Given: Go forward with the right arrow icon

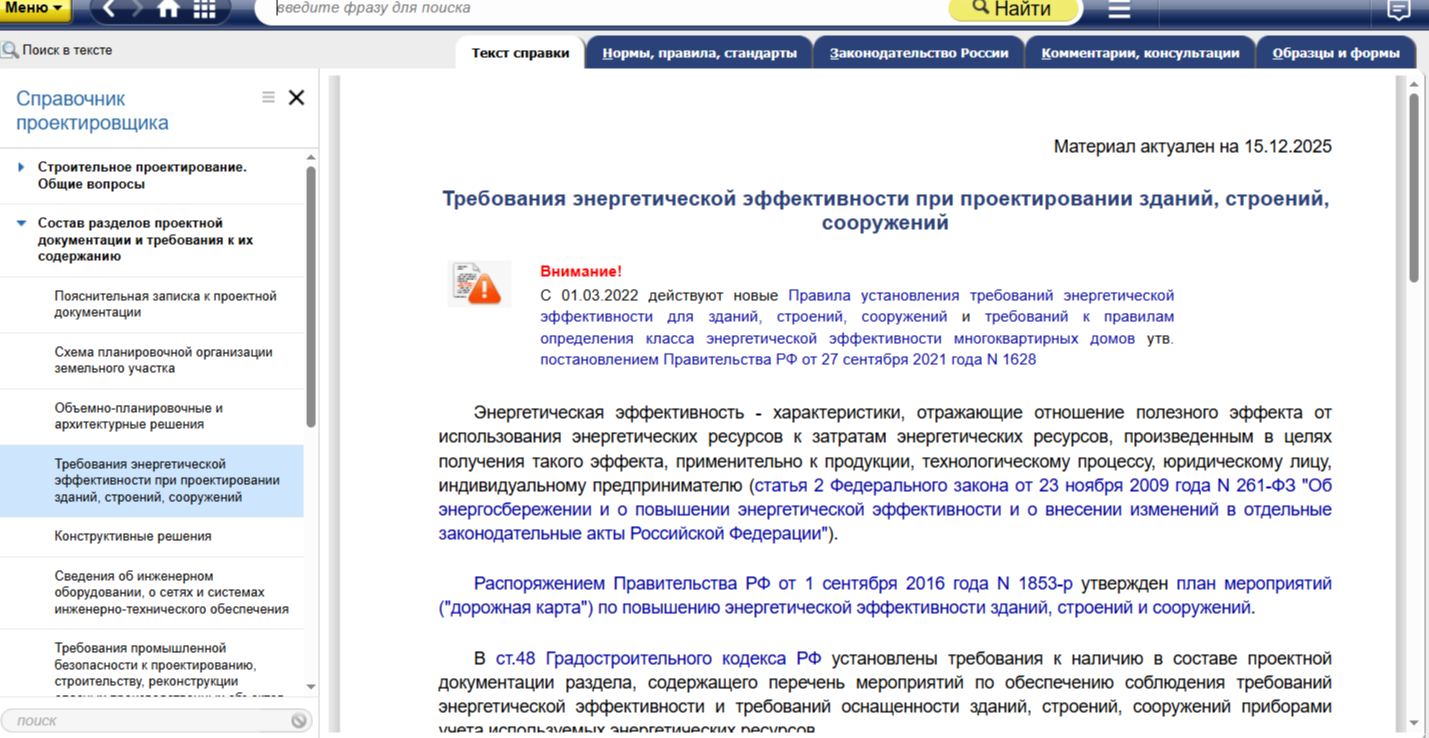Looking at the screenshot, I should (x=137, y=10).
